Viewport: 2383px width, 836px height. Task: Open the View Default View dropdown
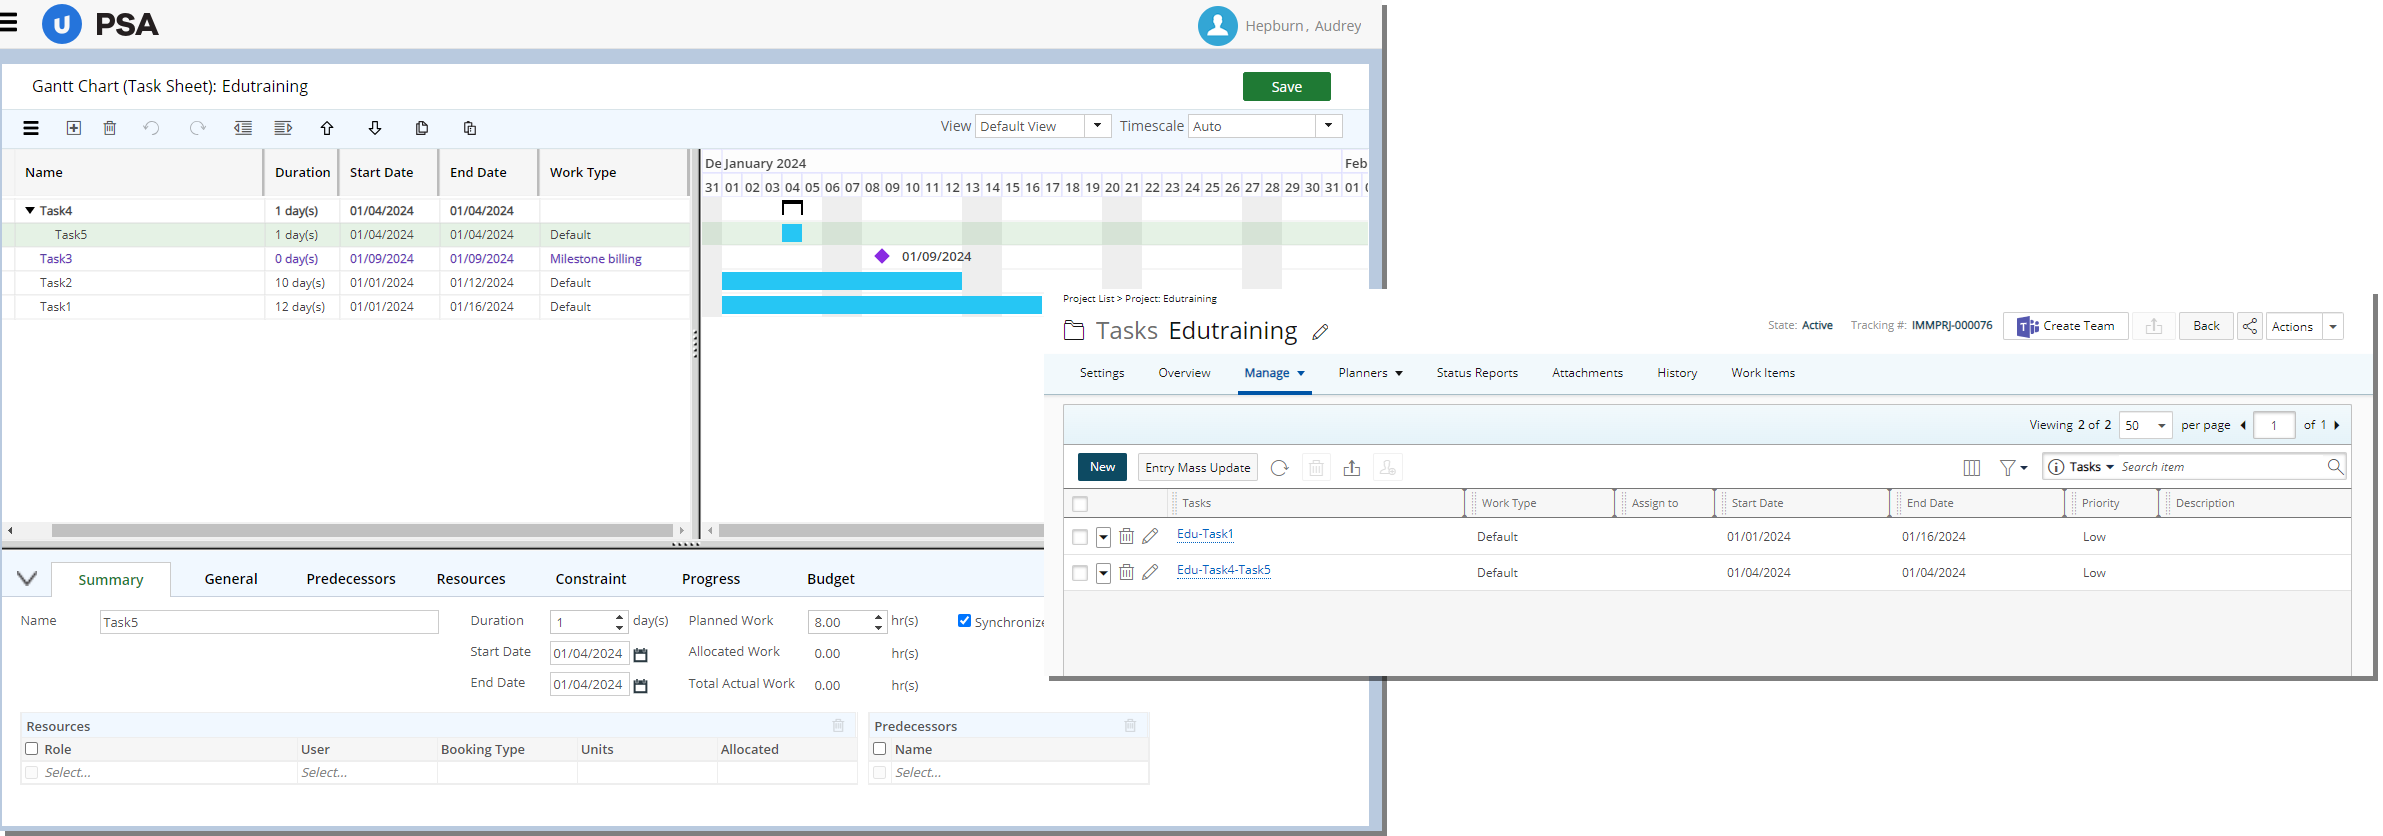1097,126
